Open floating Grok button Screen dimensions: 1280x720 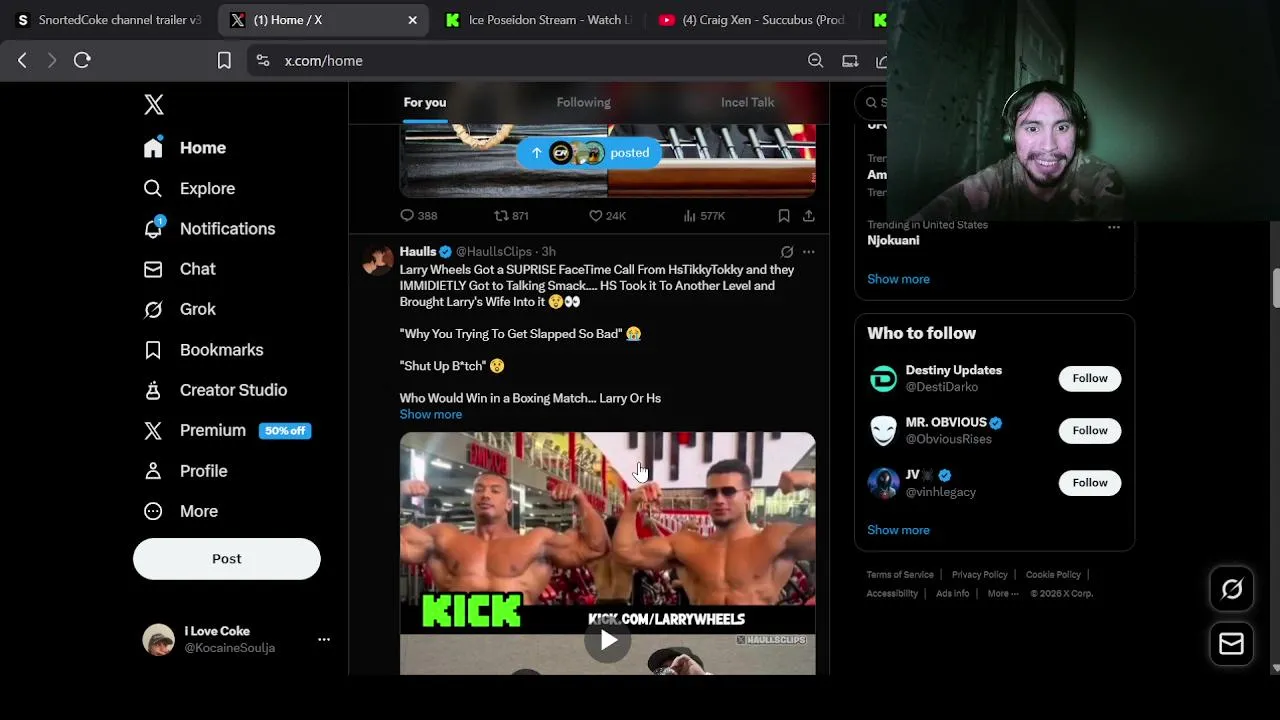click(1232, 589)
